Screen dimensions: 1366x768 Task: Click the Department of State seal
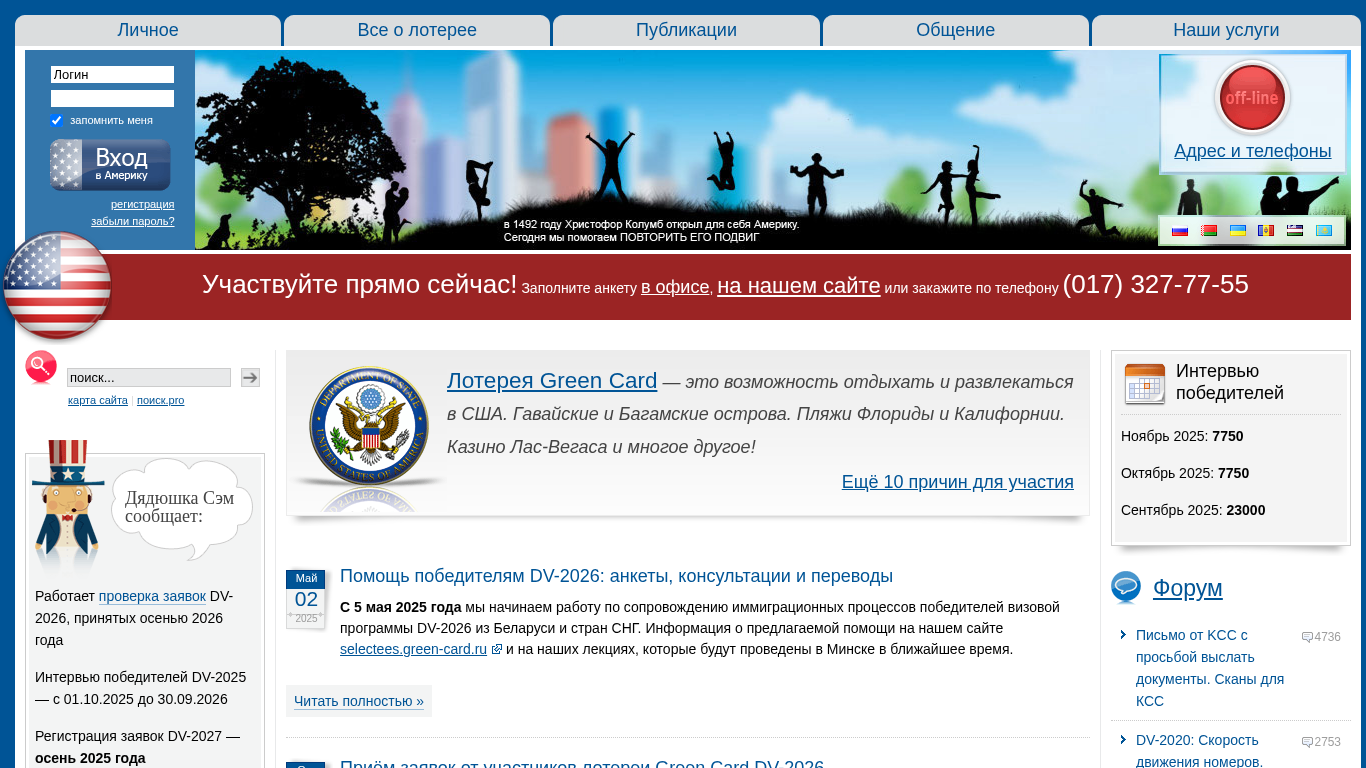pyautogui.click(x=370, y=427)
